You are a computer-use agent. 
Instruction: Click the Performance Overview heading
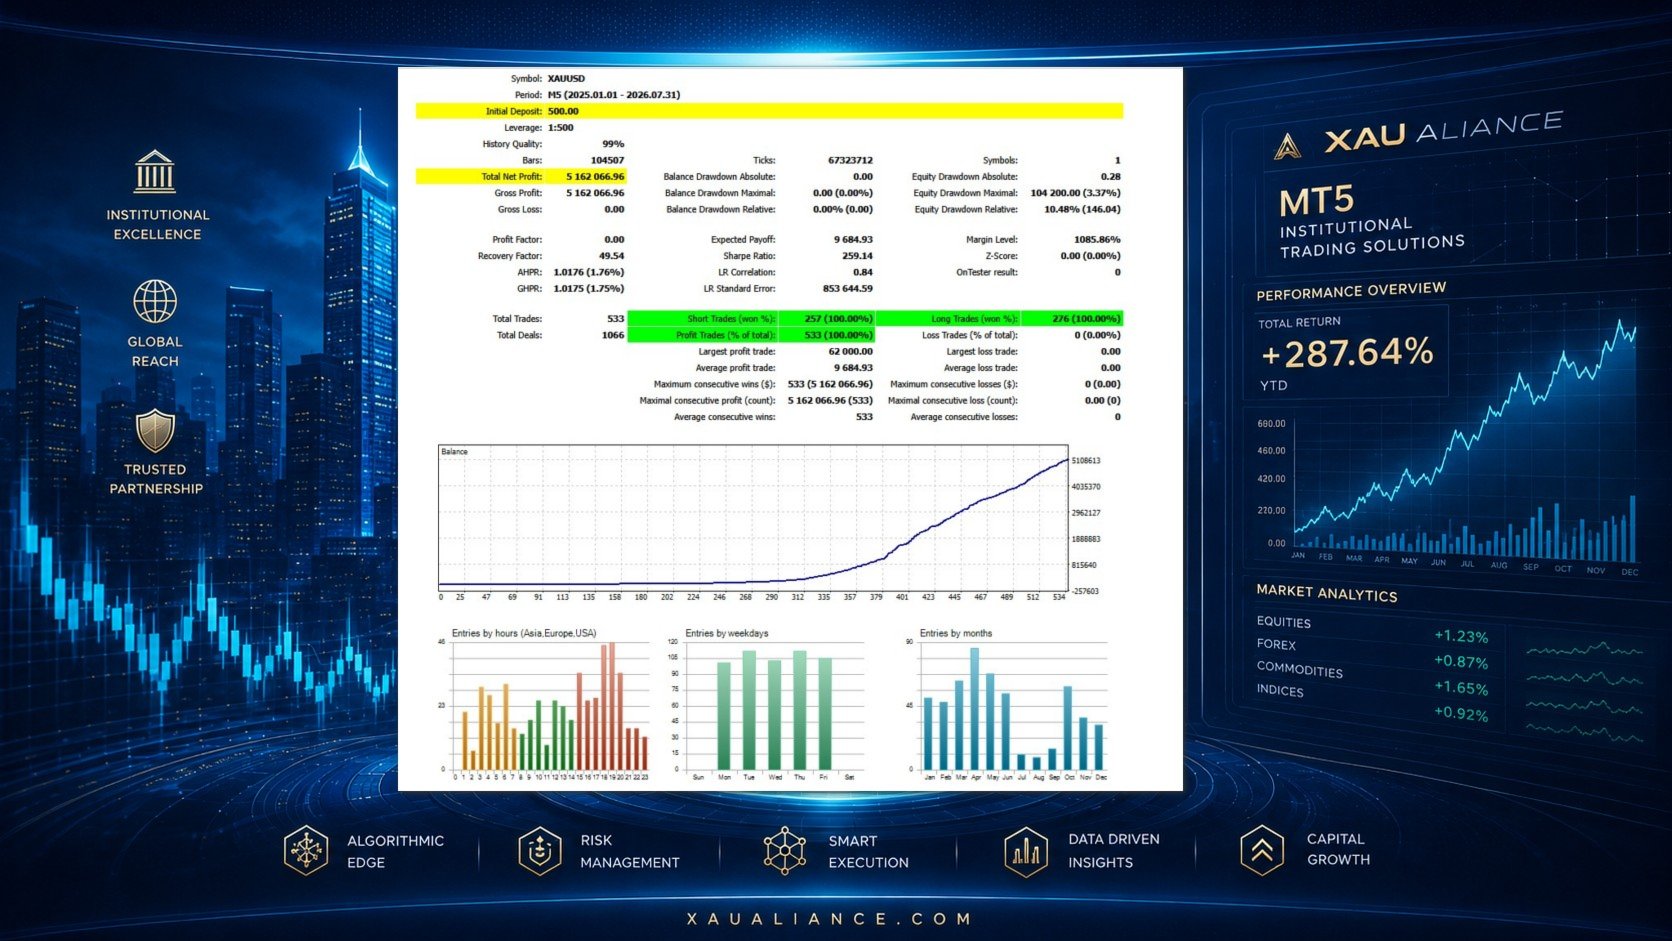click(1351, 291)
